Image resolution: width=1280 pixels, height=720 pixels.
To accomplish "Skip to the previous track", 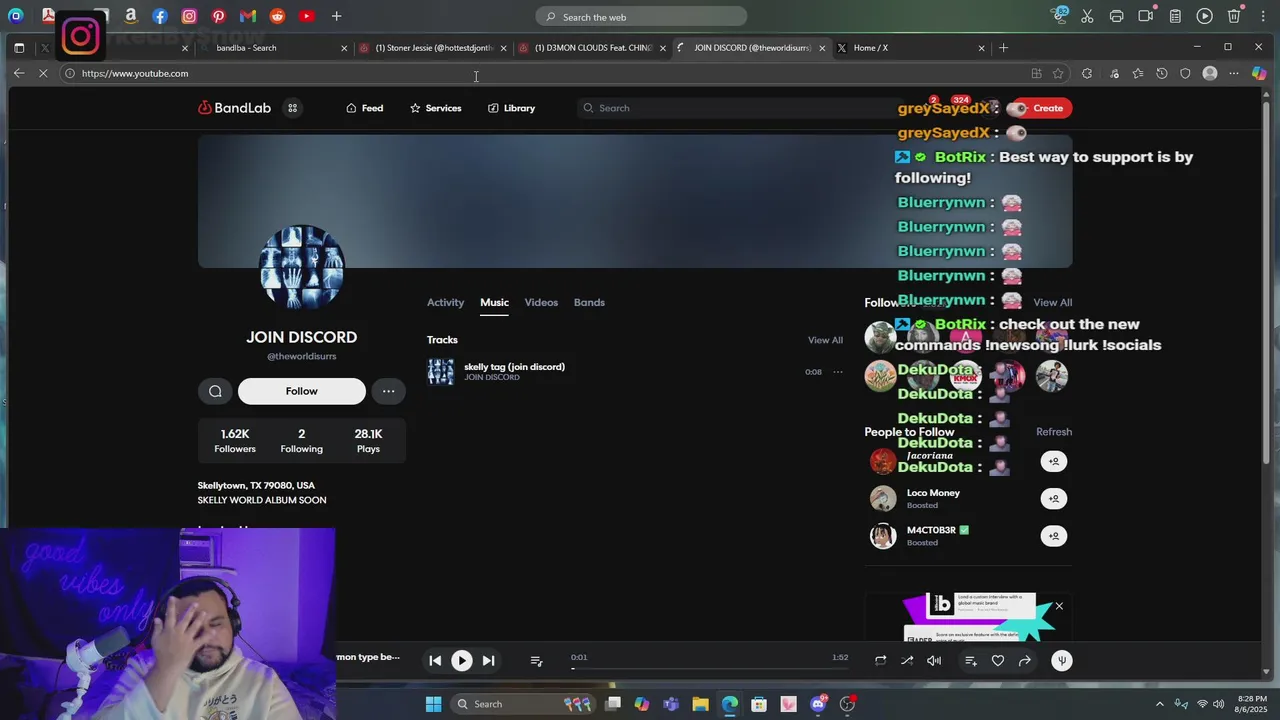I will click(x=435, y=660).
